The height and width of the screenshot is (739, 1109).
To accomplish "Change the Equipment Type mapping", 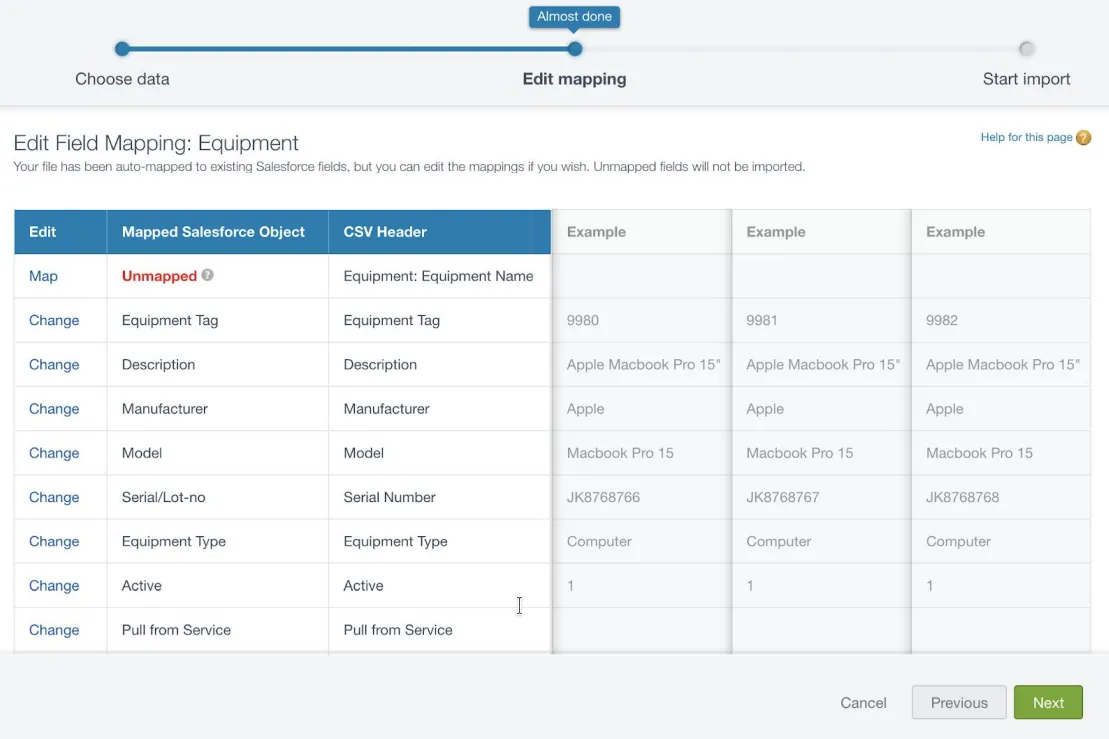I will click(x=54, y=541).
